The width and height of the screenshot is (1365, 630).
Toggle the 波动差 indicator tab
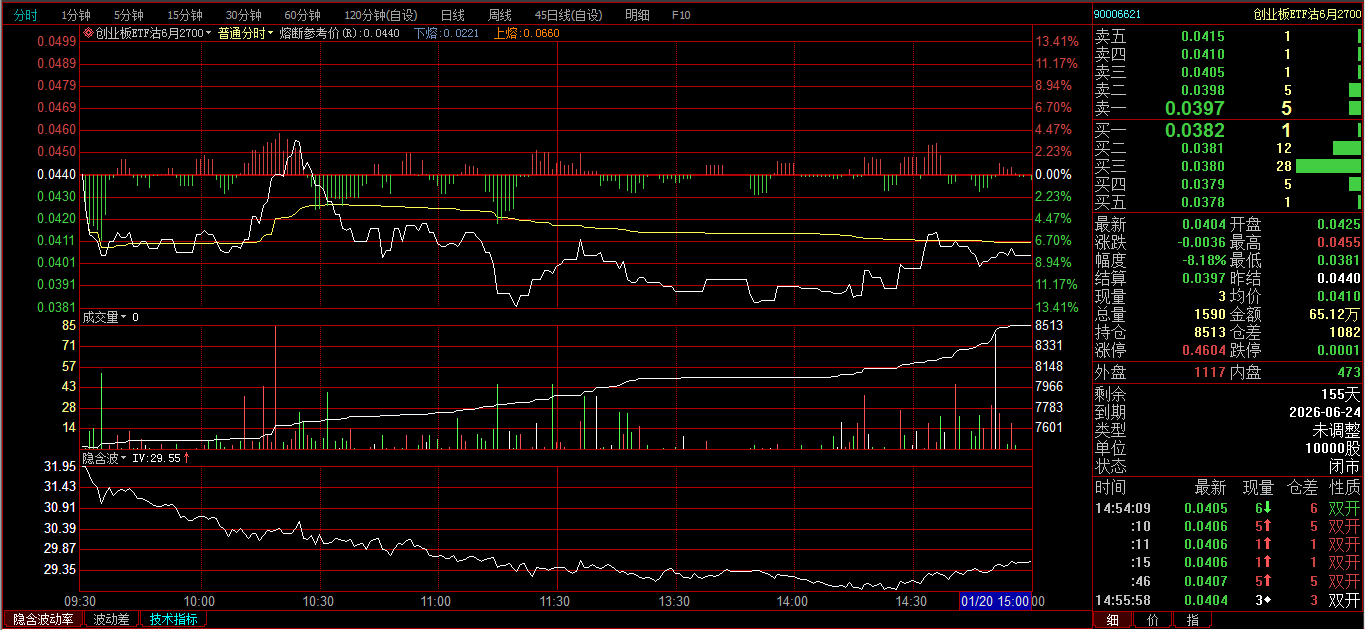tap(111, 619)
